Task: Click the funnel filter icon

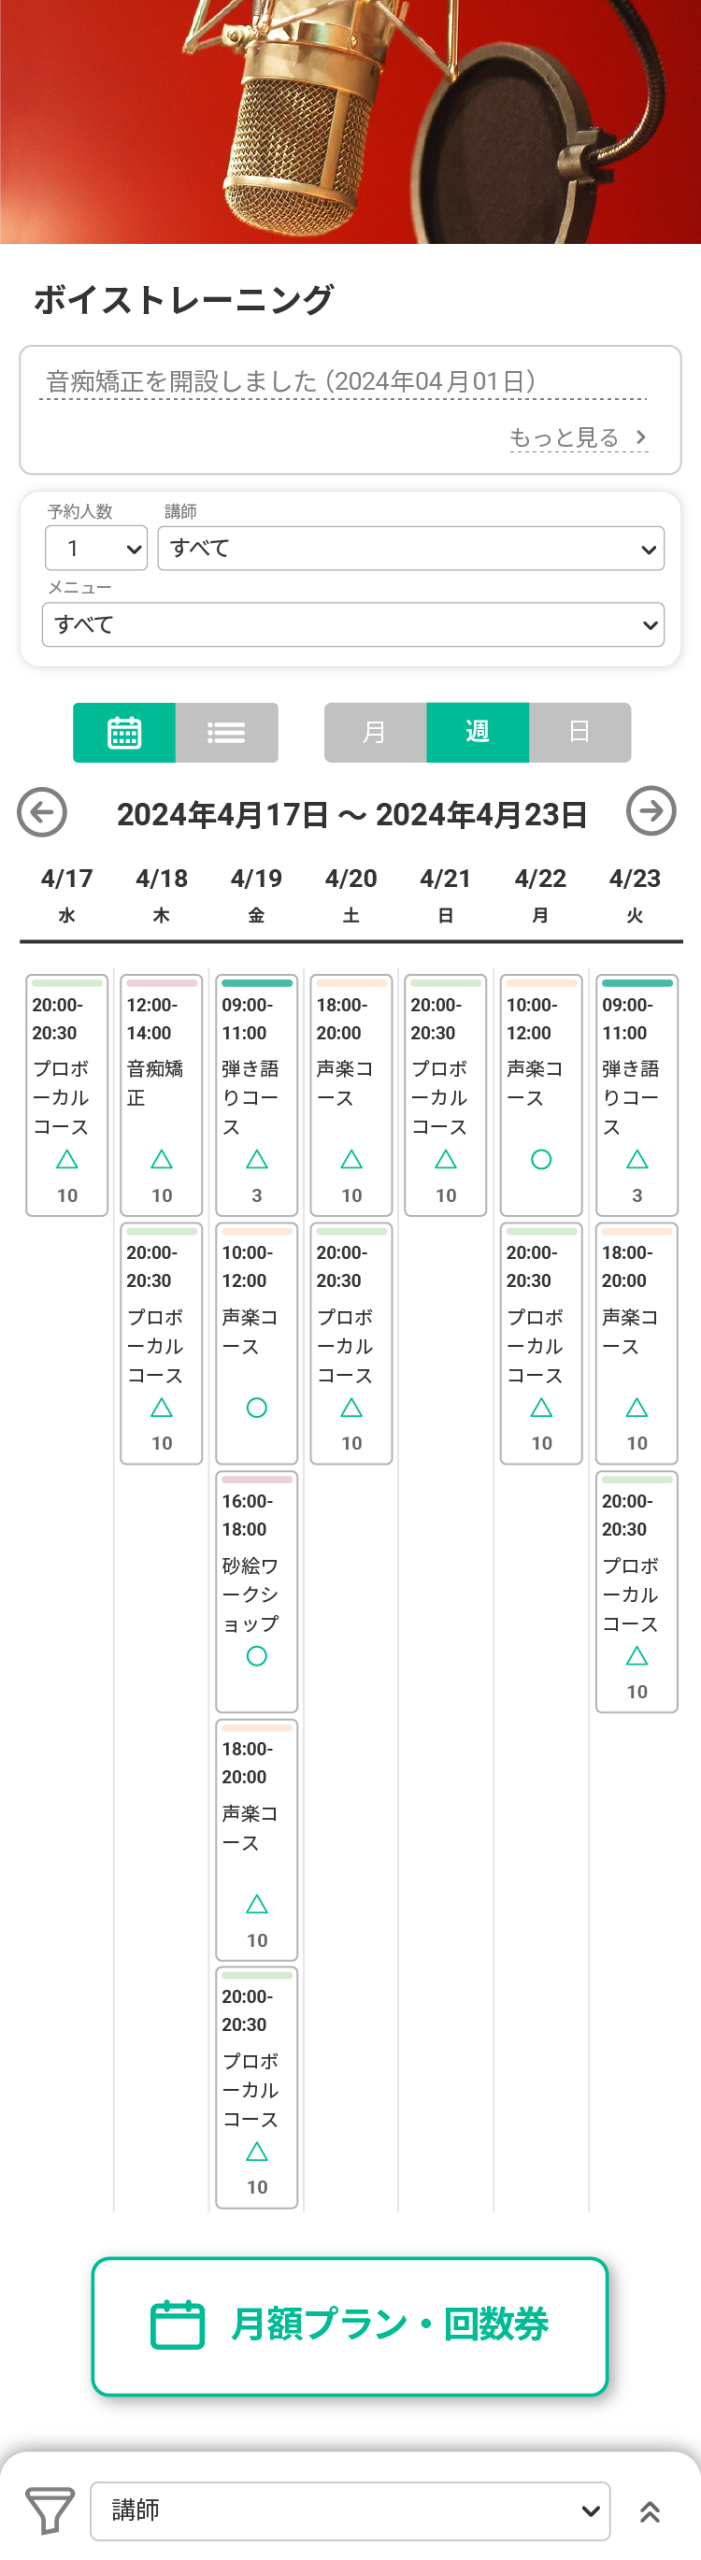Action: (49, 2509)
